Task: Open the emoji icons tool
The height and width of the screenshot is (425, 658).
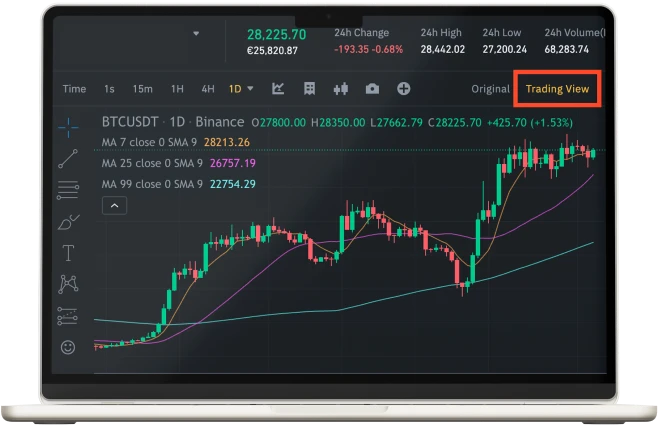Action: [68, 347]
